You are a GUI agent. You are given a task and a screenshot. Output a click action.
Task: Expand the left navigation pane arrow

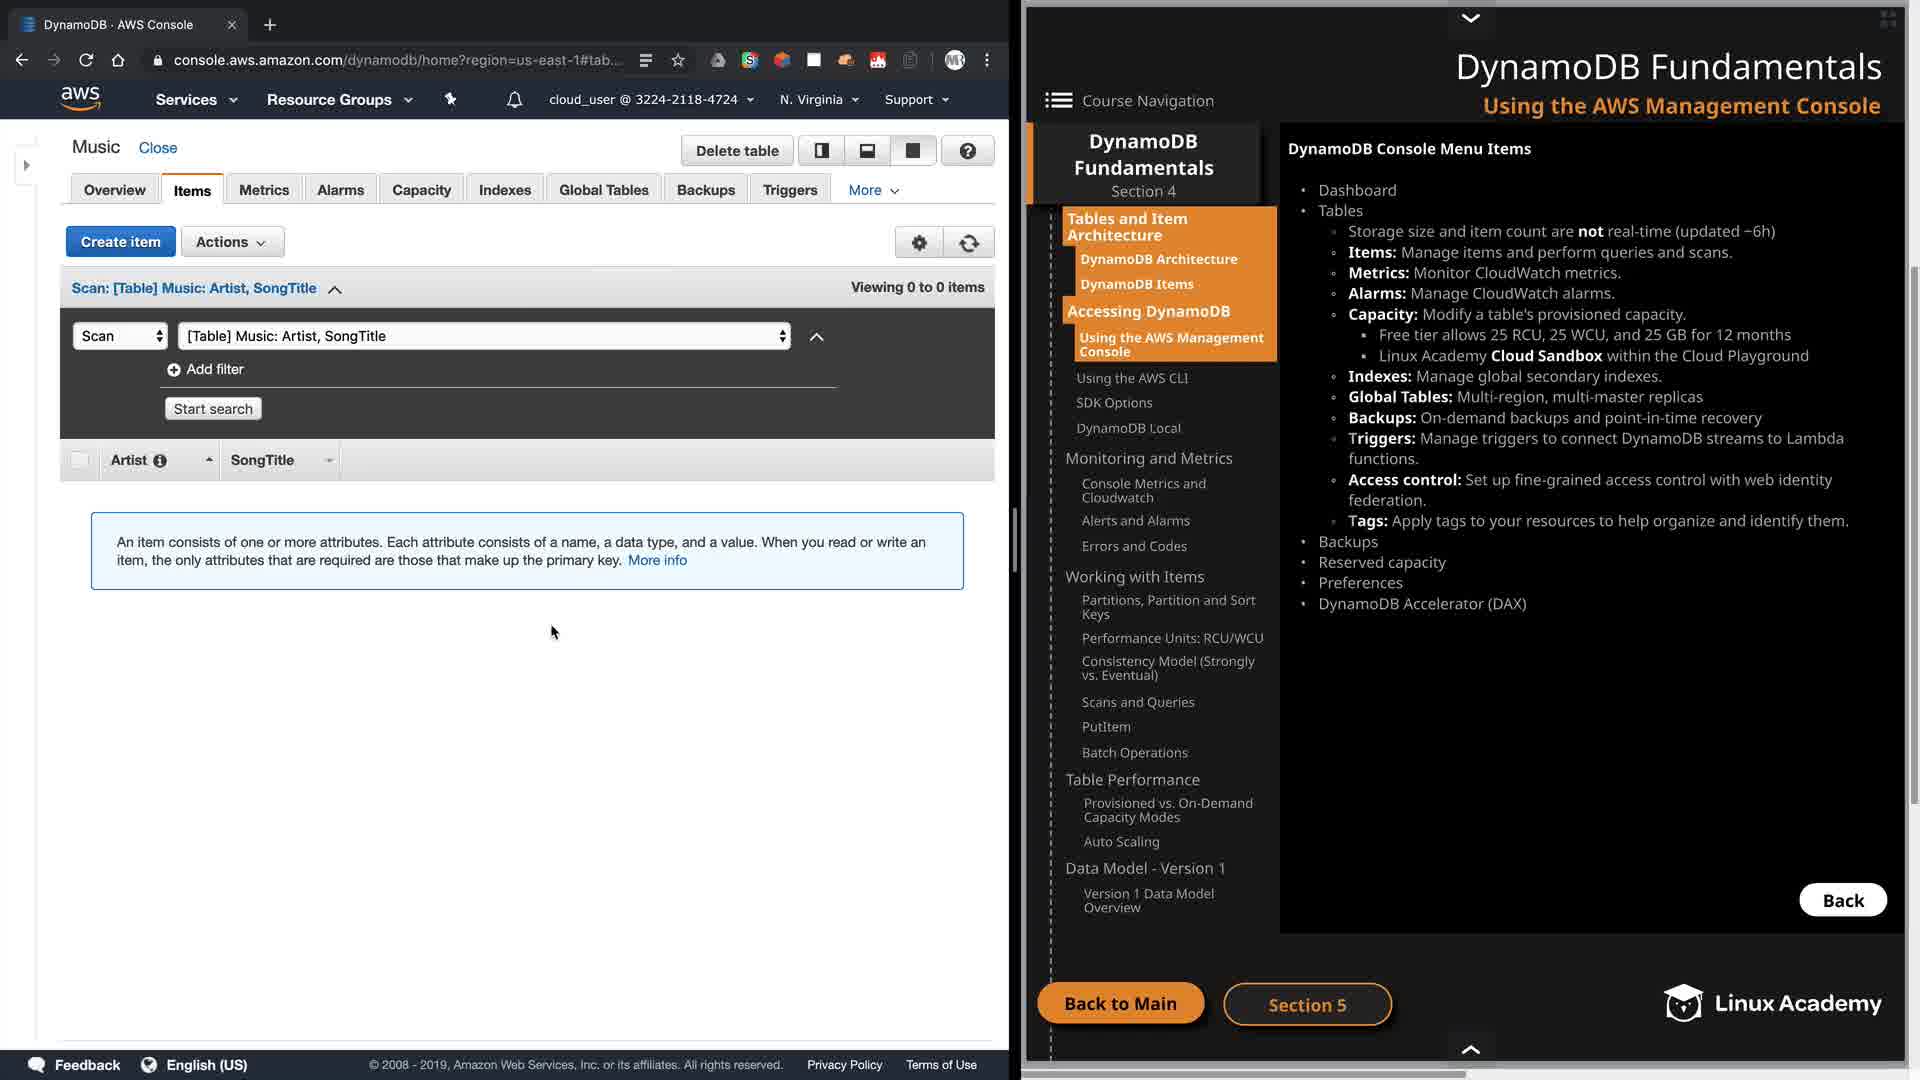pyautogui.click(x=27, y=165)
